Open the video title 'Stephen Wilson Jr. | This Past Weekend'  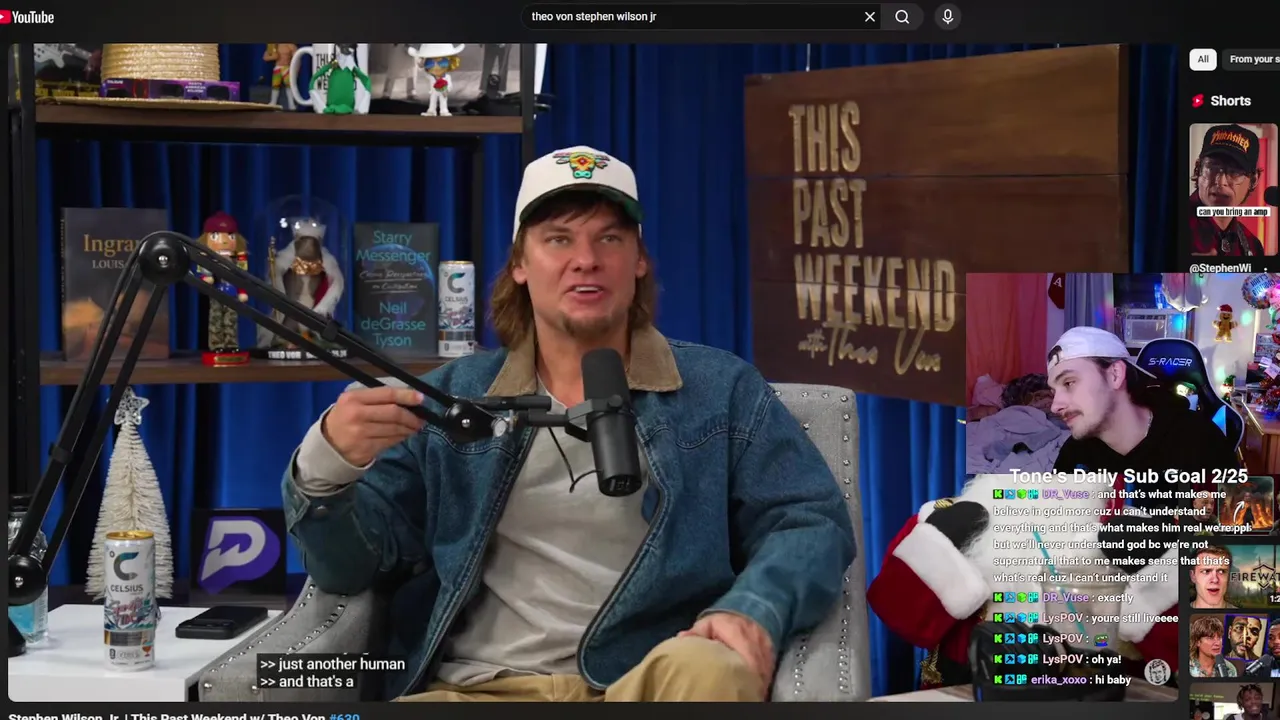tap(166, 715)
